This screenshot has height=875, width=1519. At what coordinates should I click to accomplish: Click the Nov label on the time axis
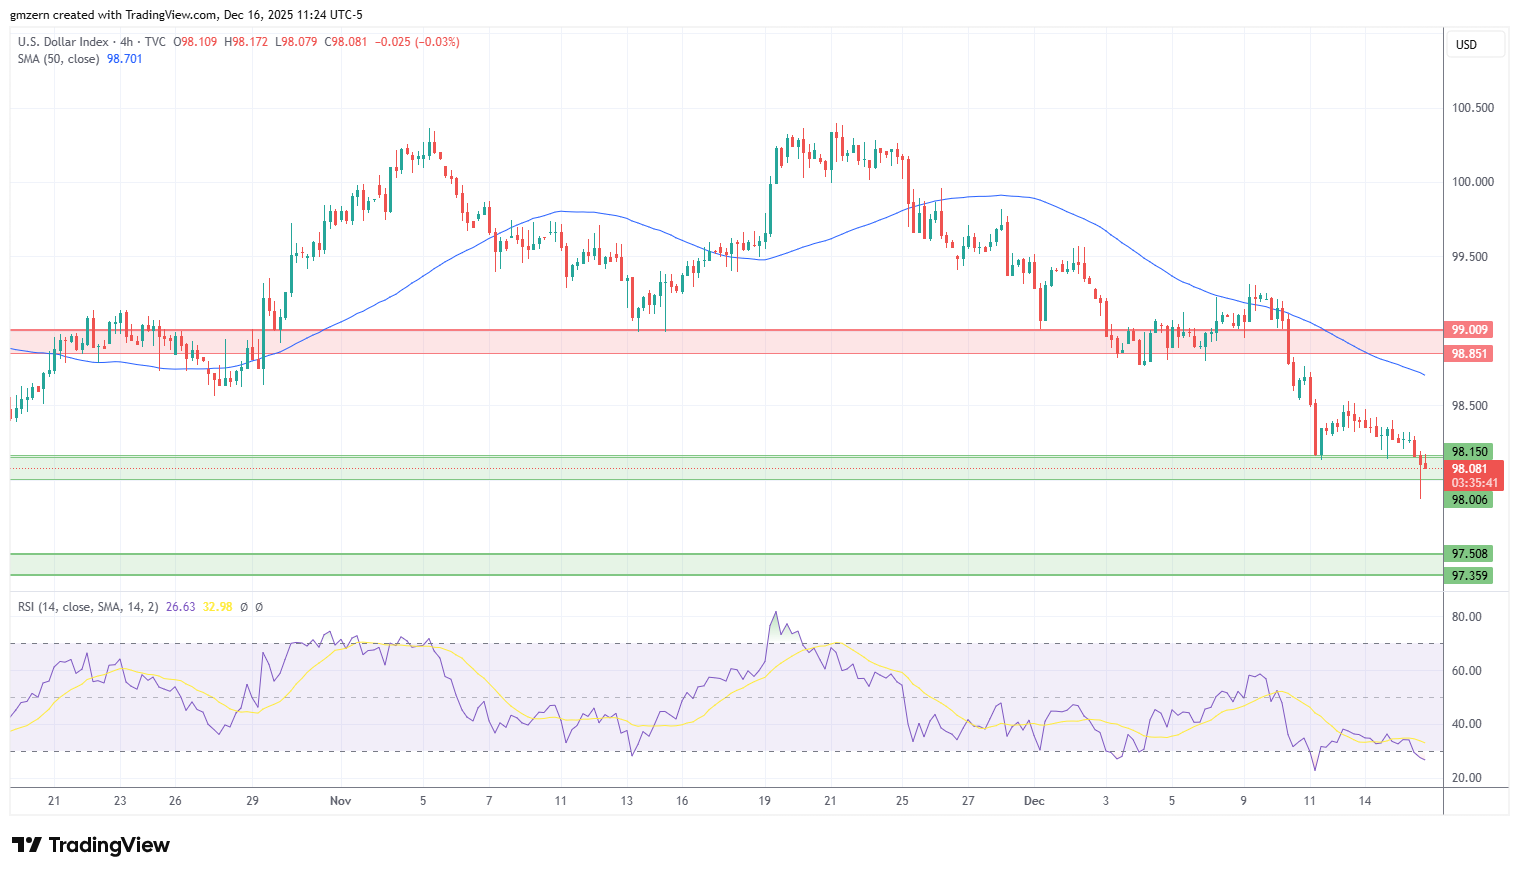point(340,801)
